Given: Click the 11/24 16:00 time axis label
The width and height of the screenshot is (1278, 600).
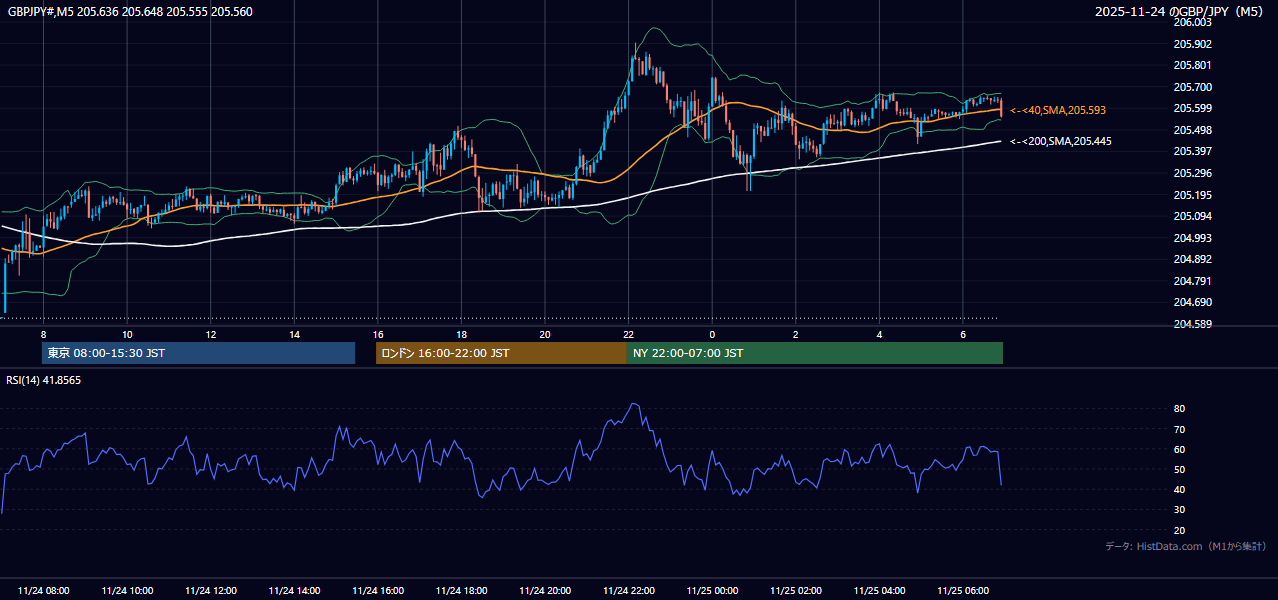Looking at the screenshot, I should (378, 591).
